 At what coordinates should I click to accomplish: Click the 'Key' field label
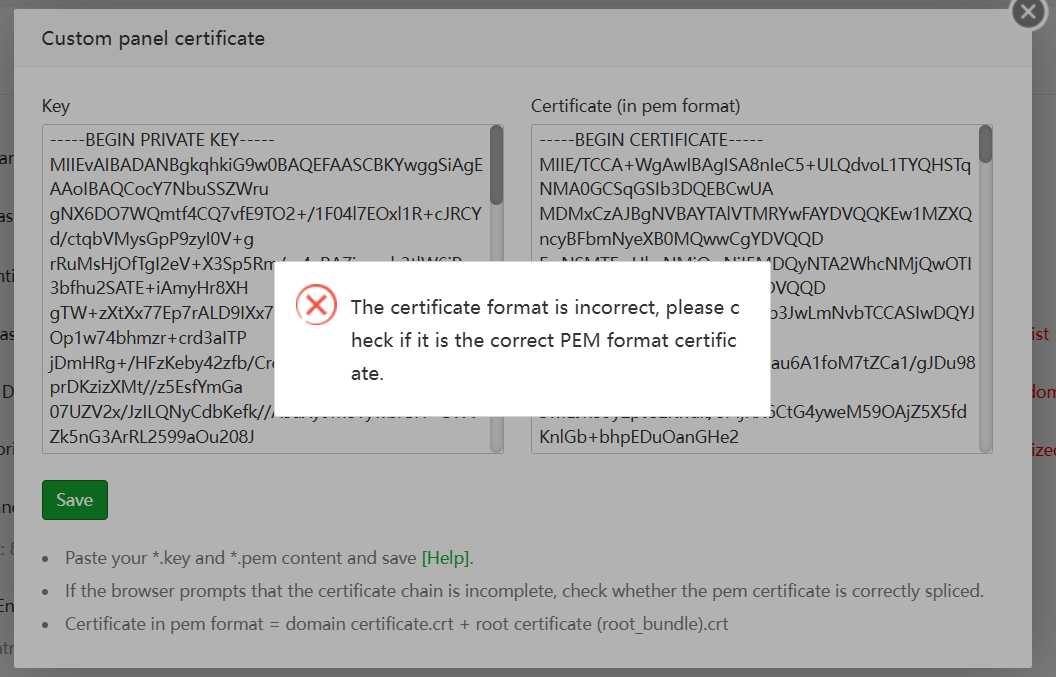[x=56, y=106]
